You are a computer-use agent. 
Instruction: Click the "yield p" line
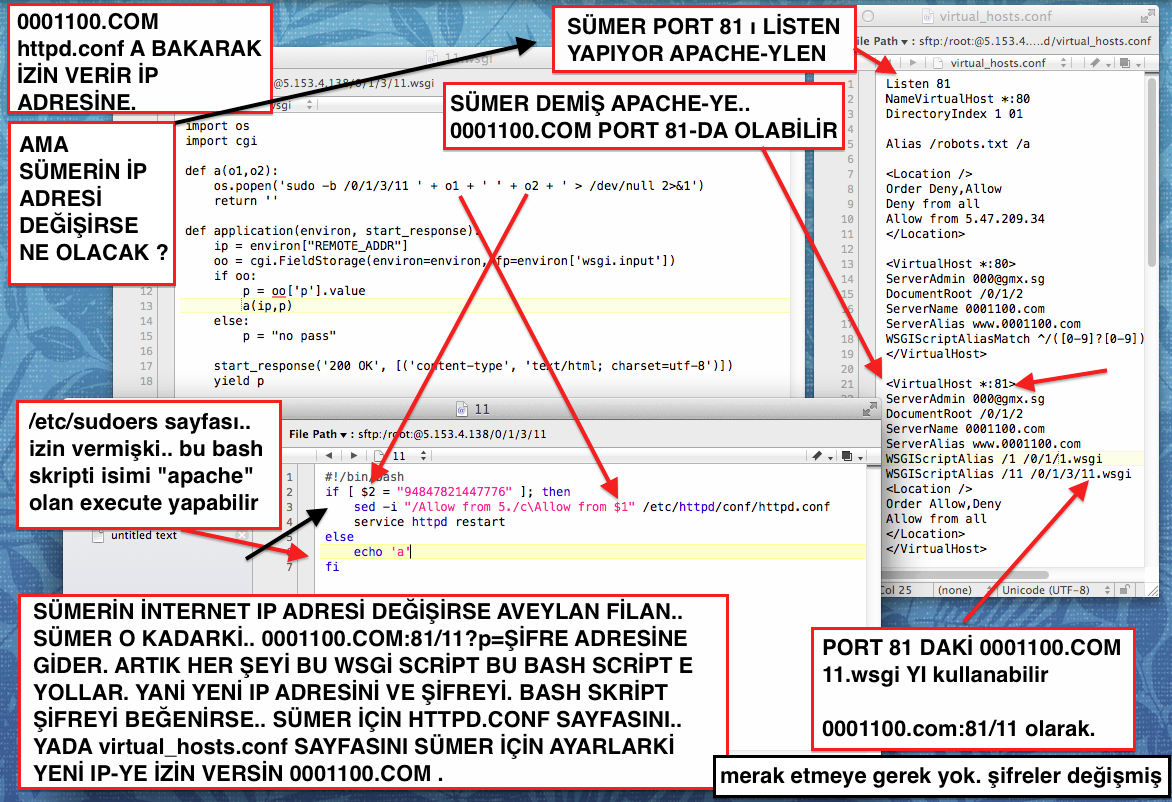[x=239, y=380]
